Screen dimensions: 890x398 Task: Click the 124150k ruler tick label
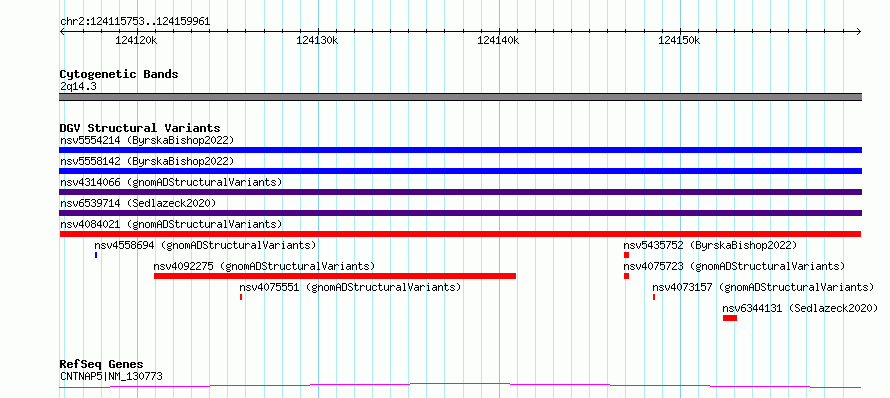[679, 40]
